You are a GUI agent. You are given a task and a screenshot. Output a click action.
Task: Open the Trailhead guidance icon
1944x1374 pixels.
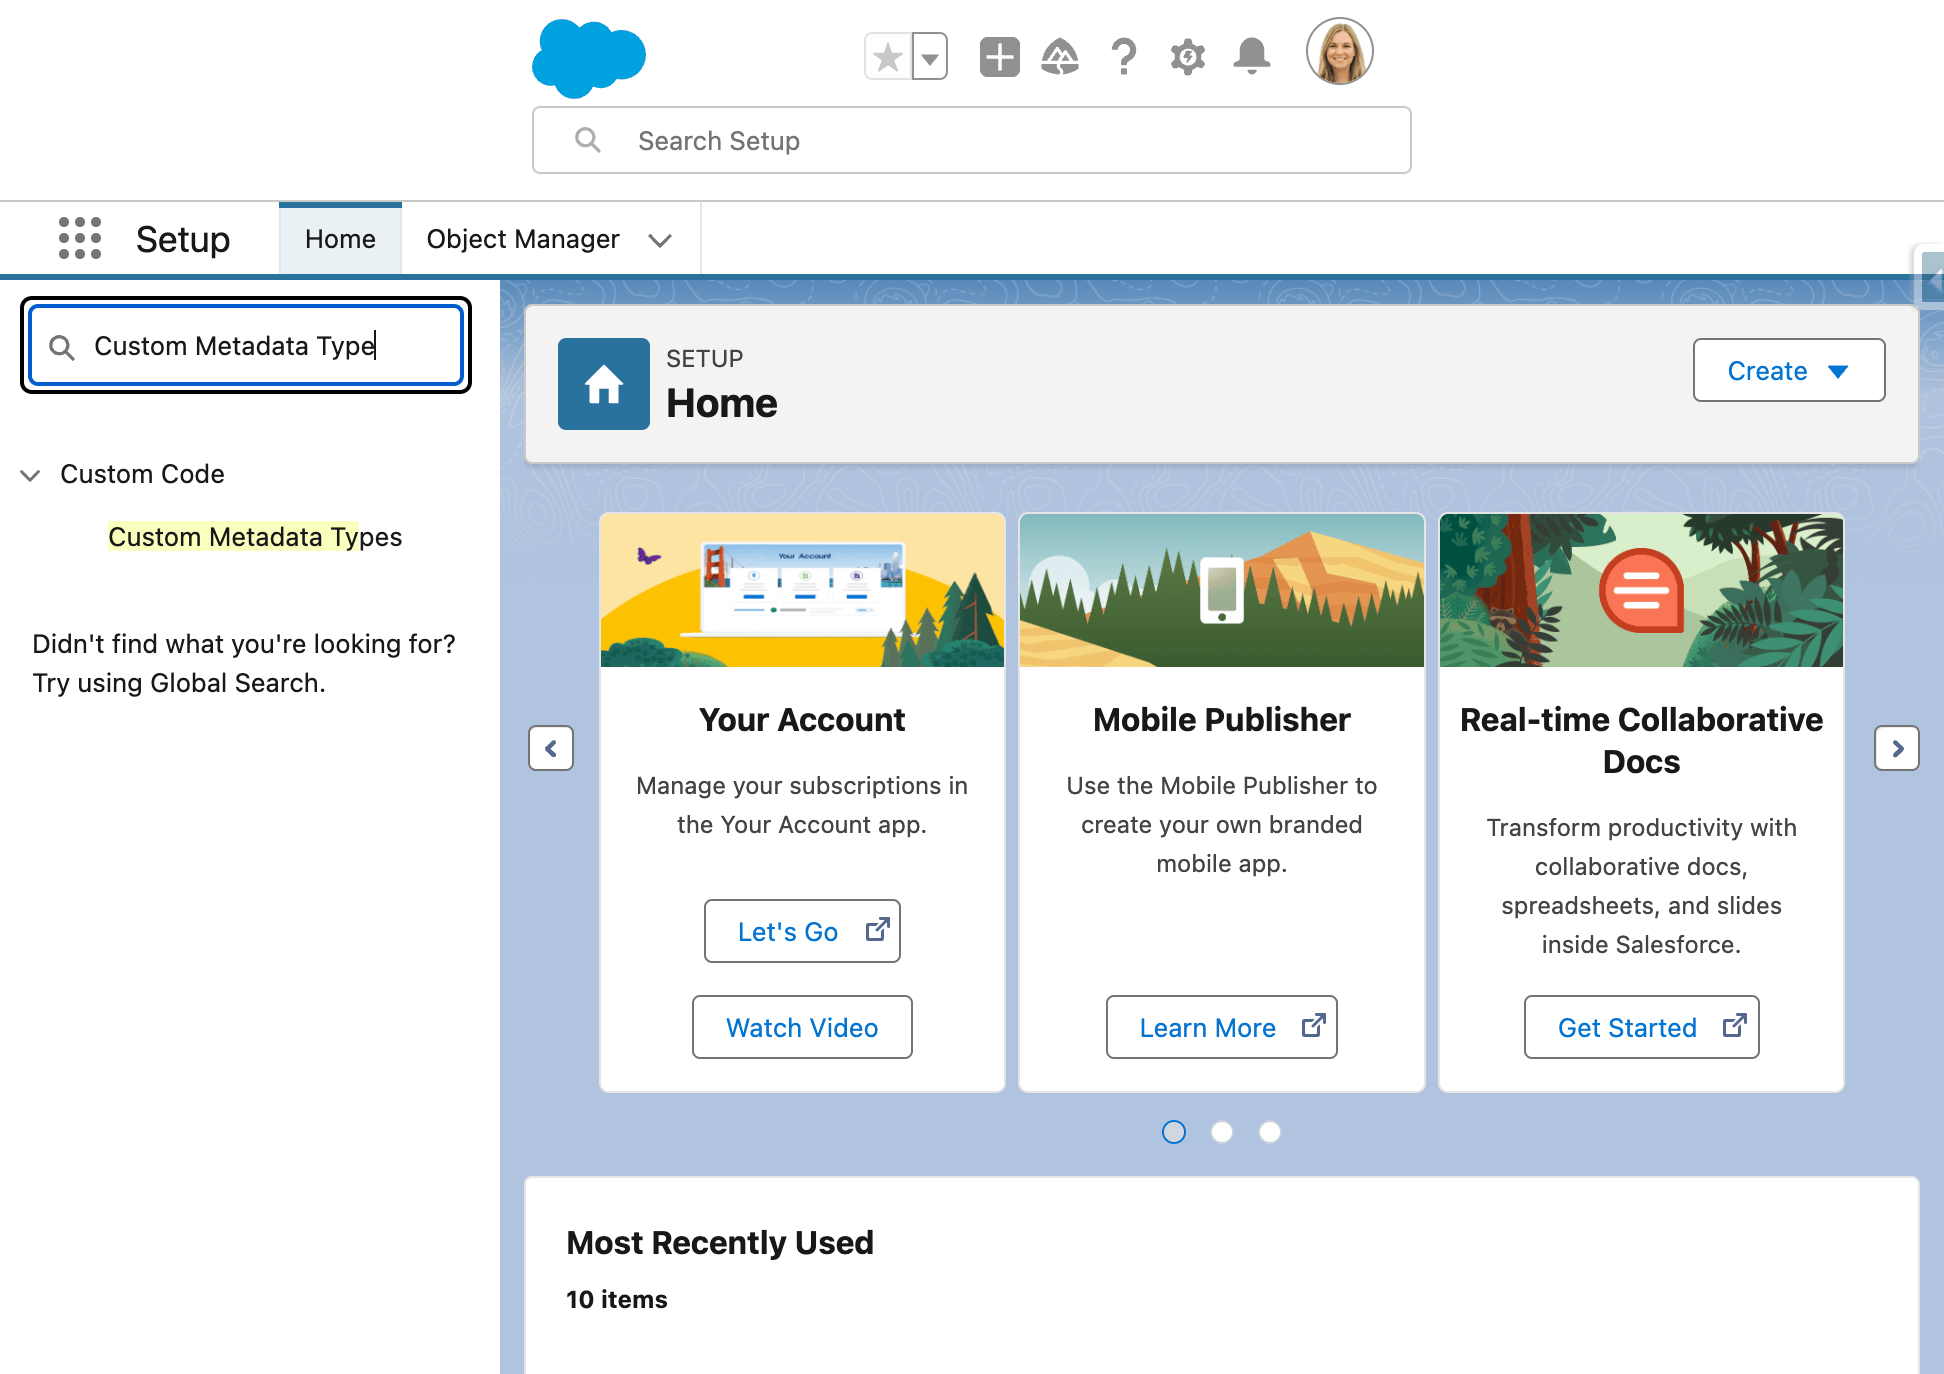[1060, 57]
